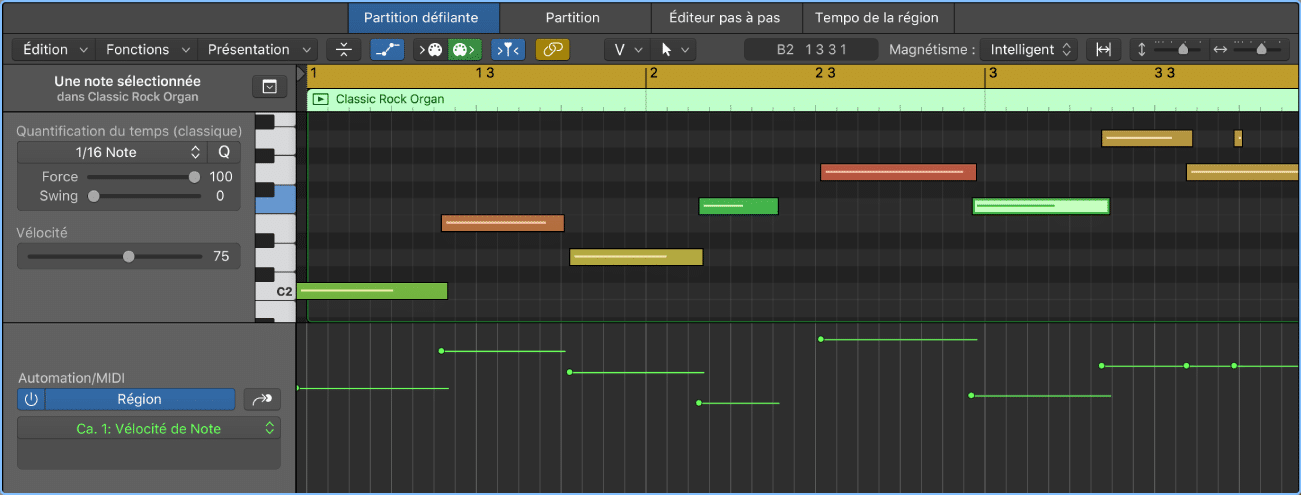This screenshot has height=495, width=1301.
Task: Click the highlighted blue piano key
Action: tap(276, 199)
